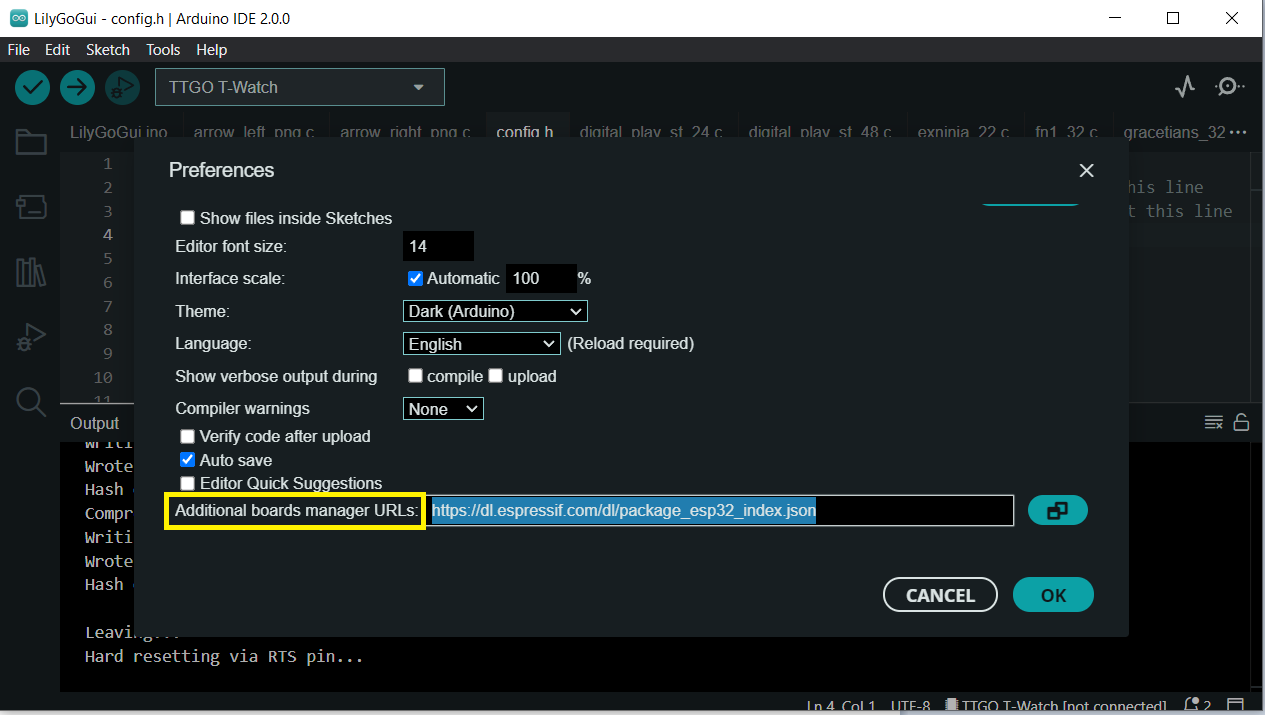Click TTGO T-Watch [not connected] in status bar
Image resolution: width=1265 pixels, height=715 pixels.
coord(1055,706)
